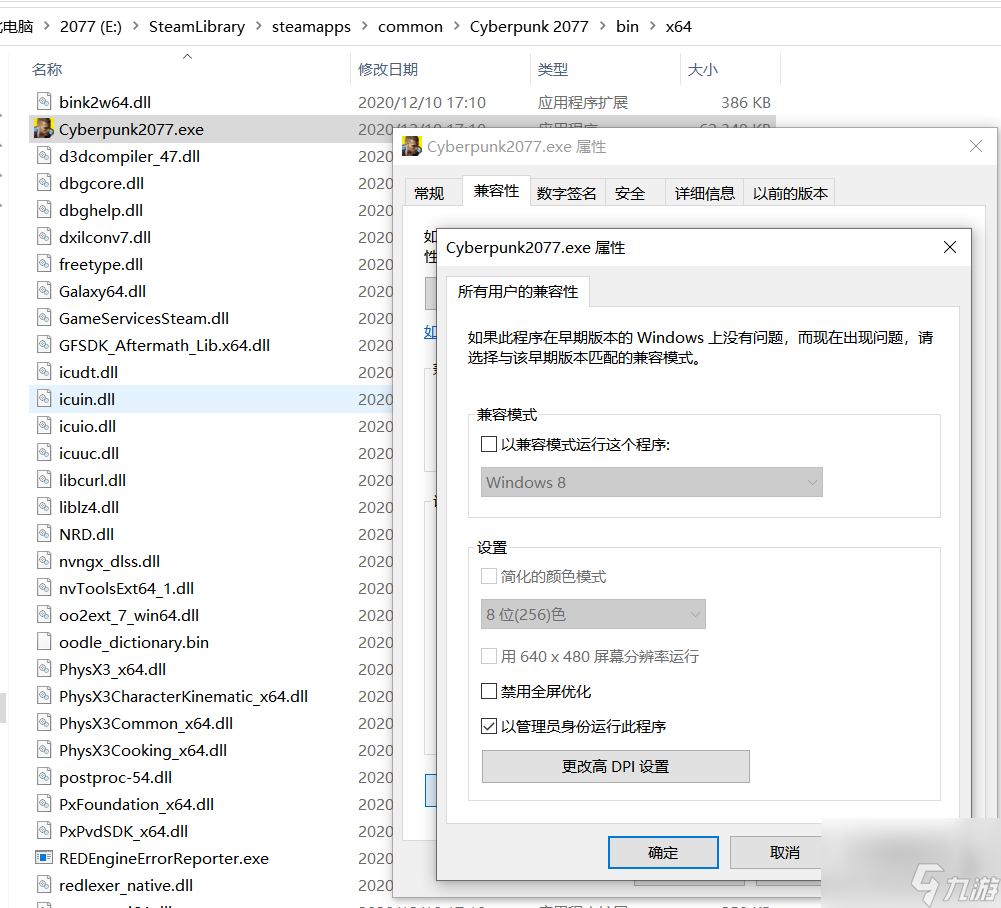Close the front Cyberpunk2077.exe 属性 dialog

point(950,247)
